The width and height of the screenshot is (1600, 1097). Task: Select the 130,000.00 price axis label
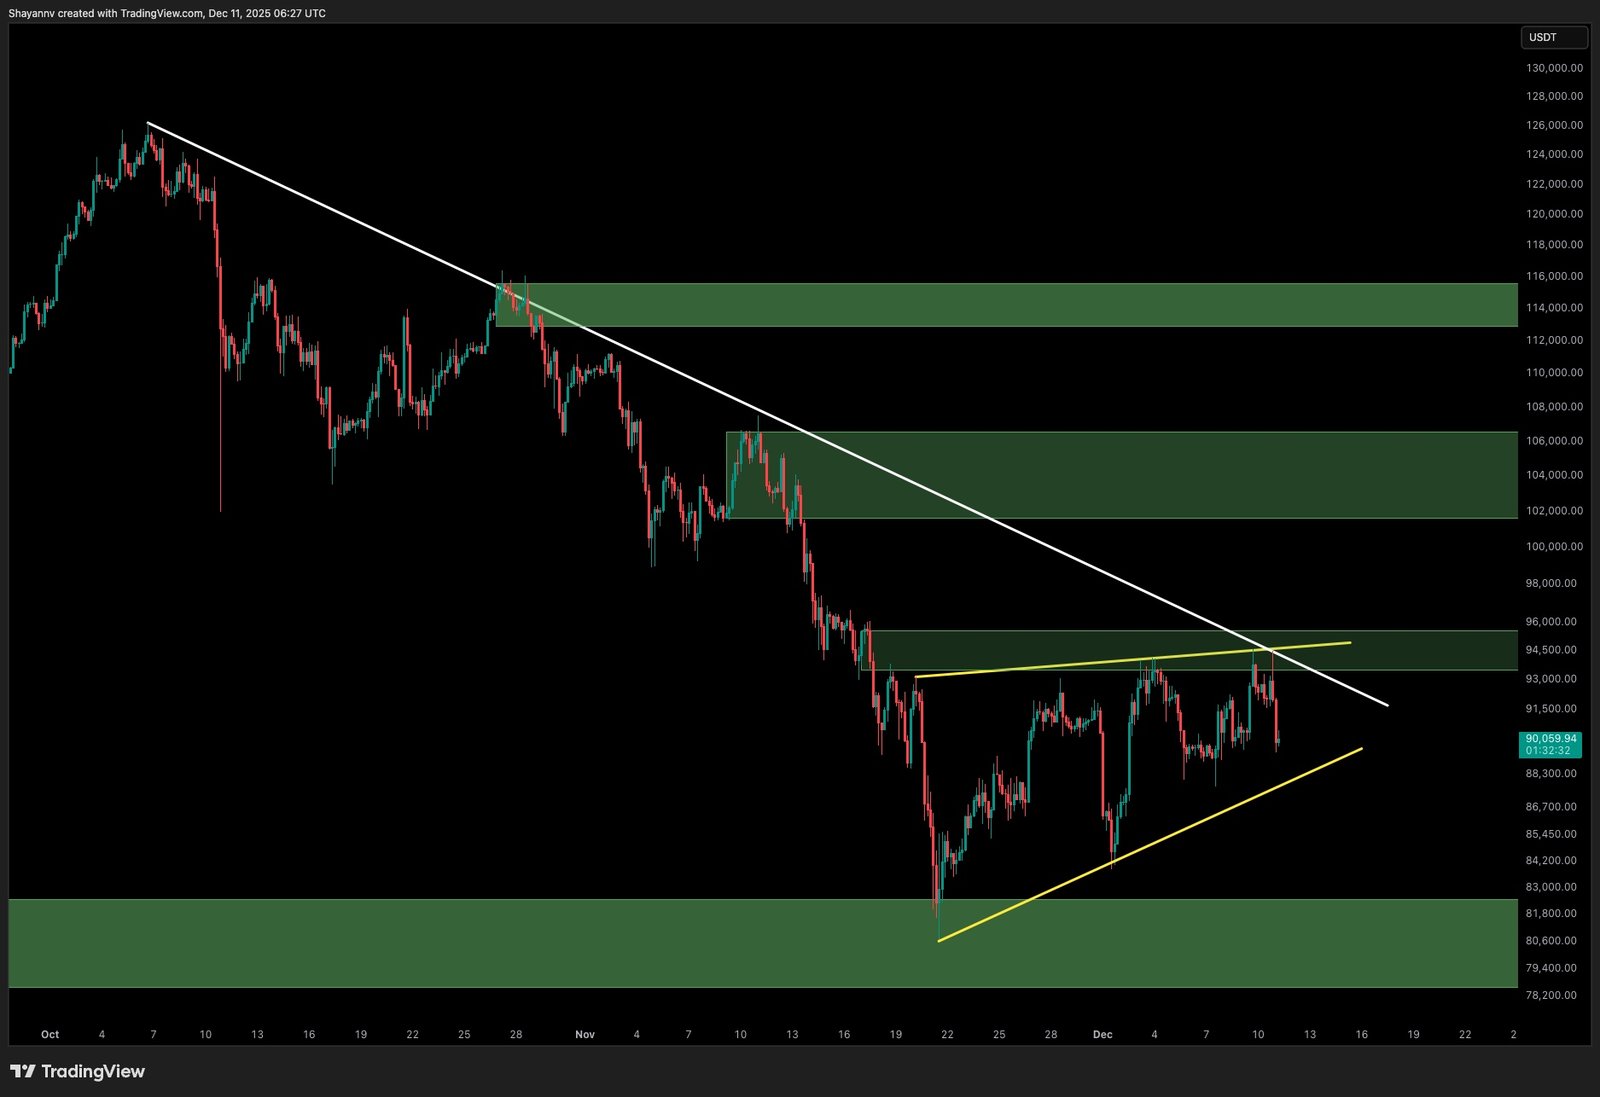point(1554,68)
